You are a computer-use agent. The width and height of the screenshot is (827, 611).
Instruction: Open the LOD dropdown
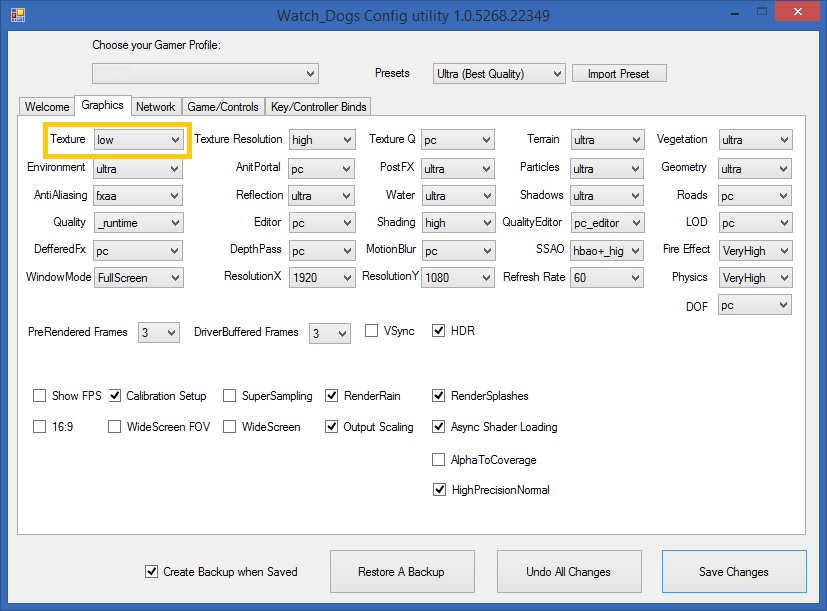click(755, 223)
